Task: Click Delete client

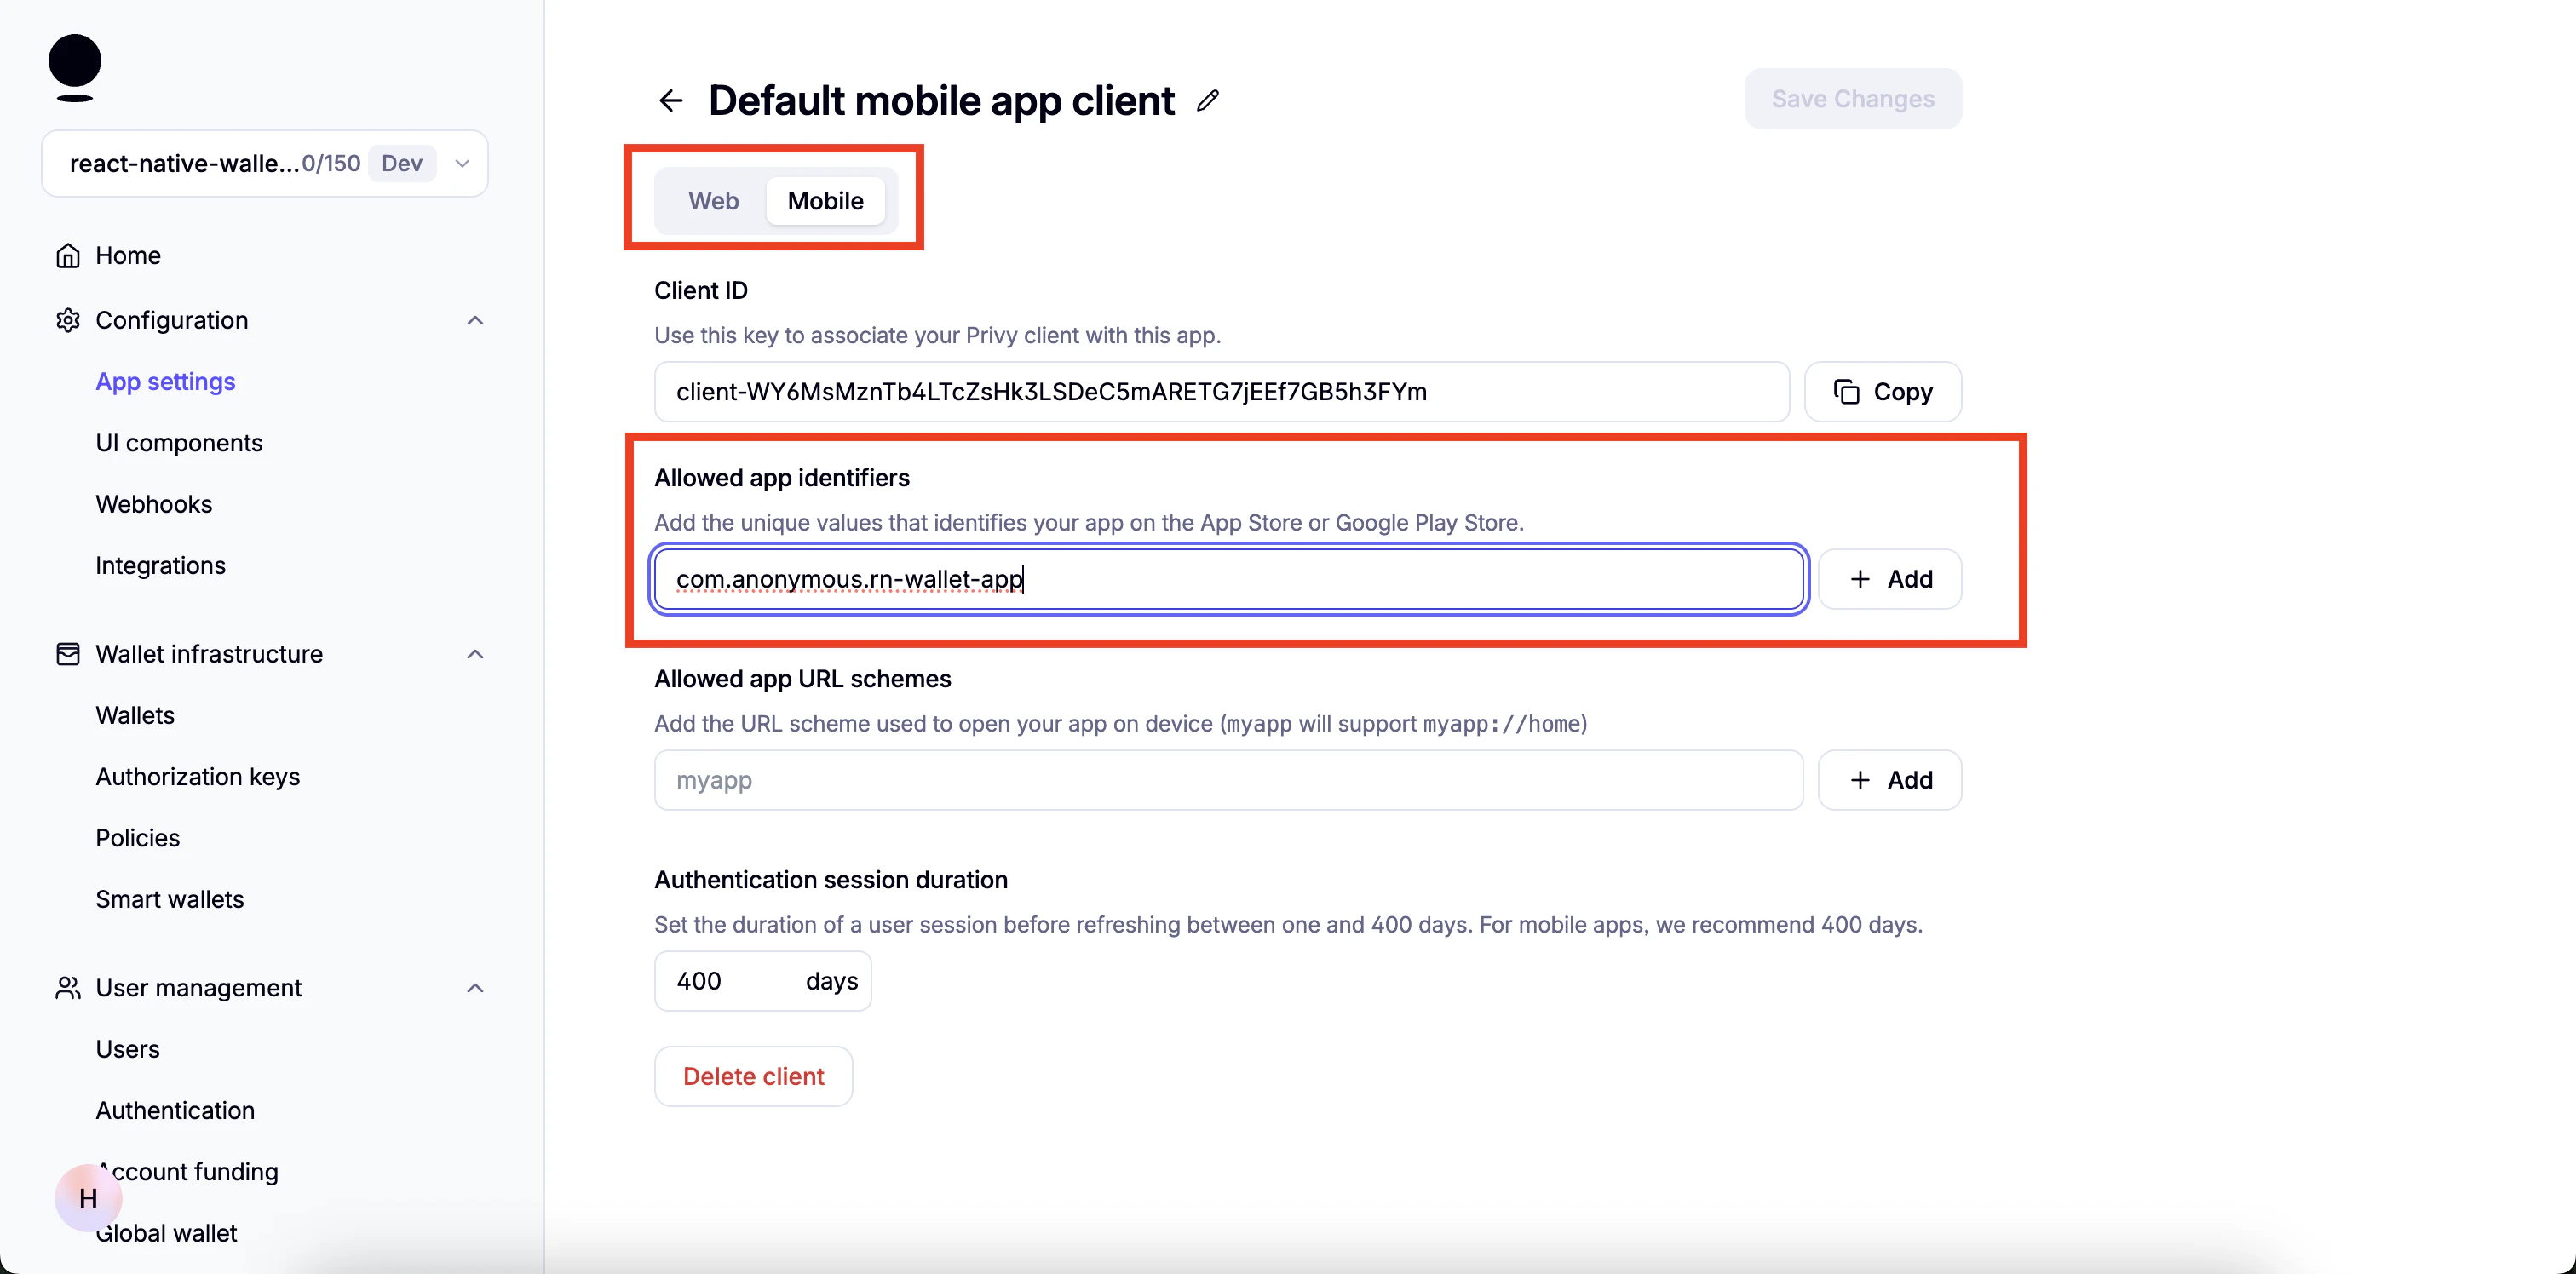Action: [x=753, y=1076]
